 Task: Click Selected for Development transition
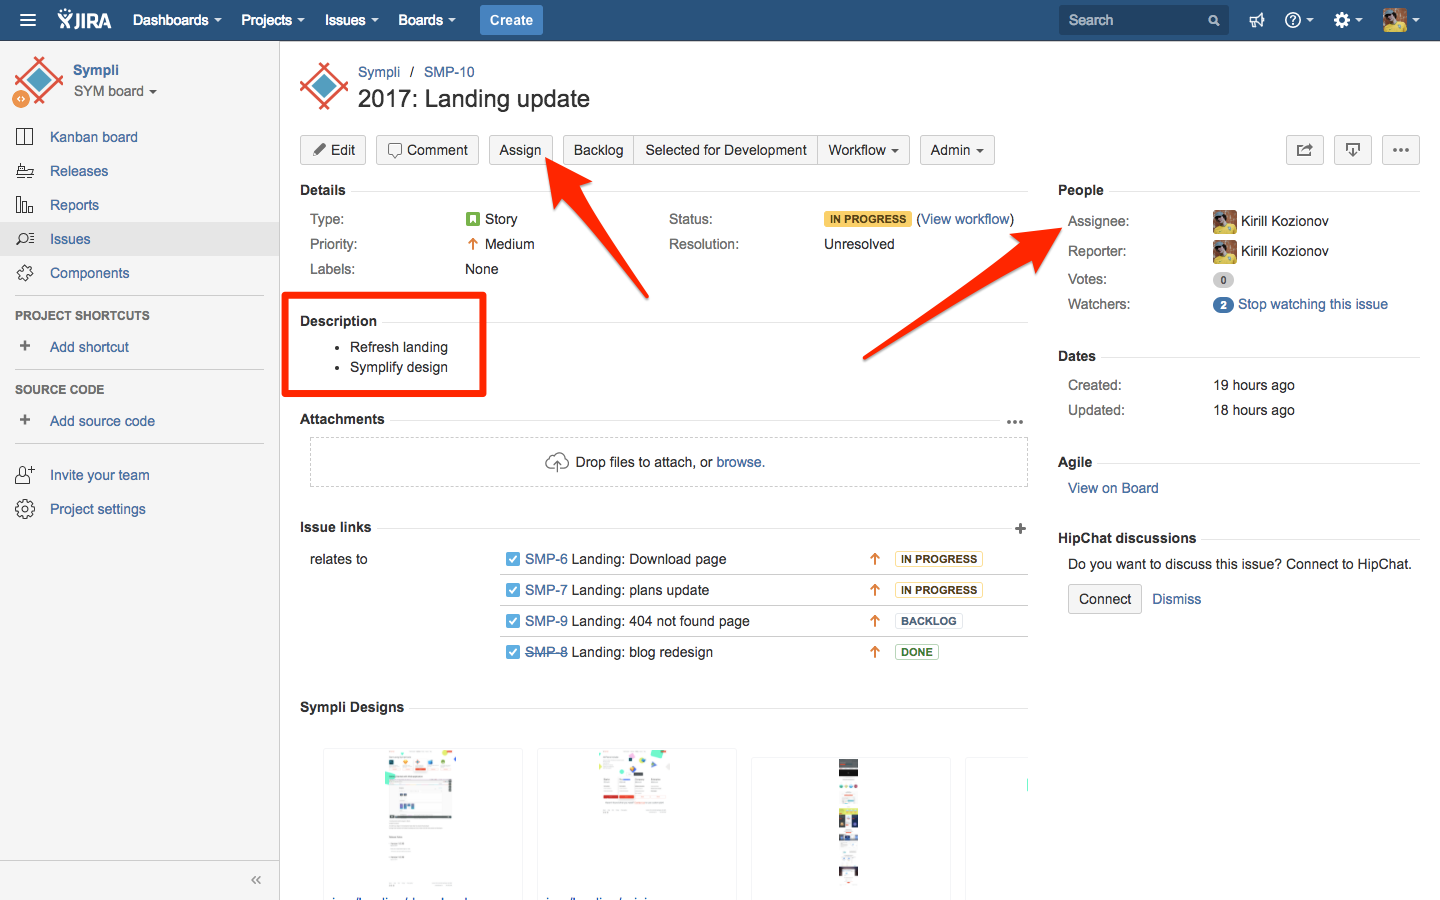coord(726,150)
